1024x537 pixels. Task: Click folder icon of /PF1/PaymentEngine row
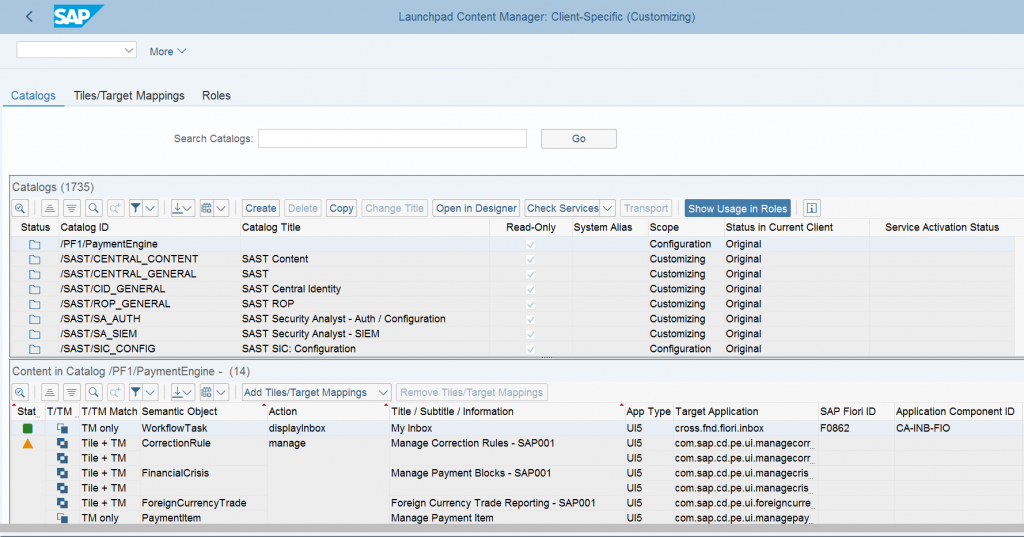(34, 244)
